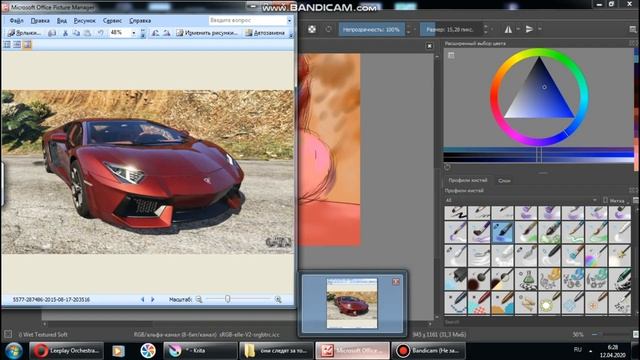The height and width of the screenshot is (360, 640).
Task: Close the Krita canvas document tab
Action: click(429, 46)
